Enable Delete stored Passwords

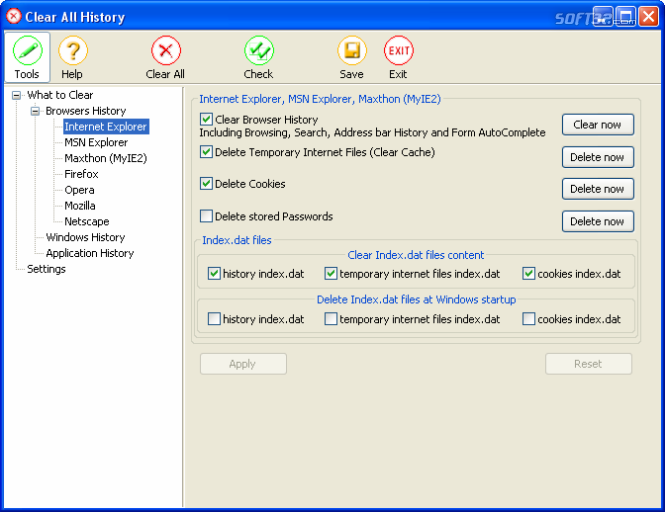(206, 216)
